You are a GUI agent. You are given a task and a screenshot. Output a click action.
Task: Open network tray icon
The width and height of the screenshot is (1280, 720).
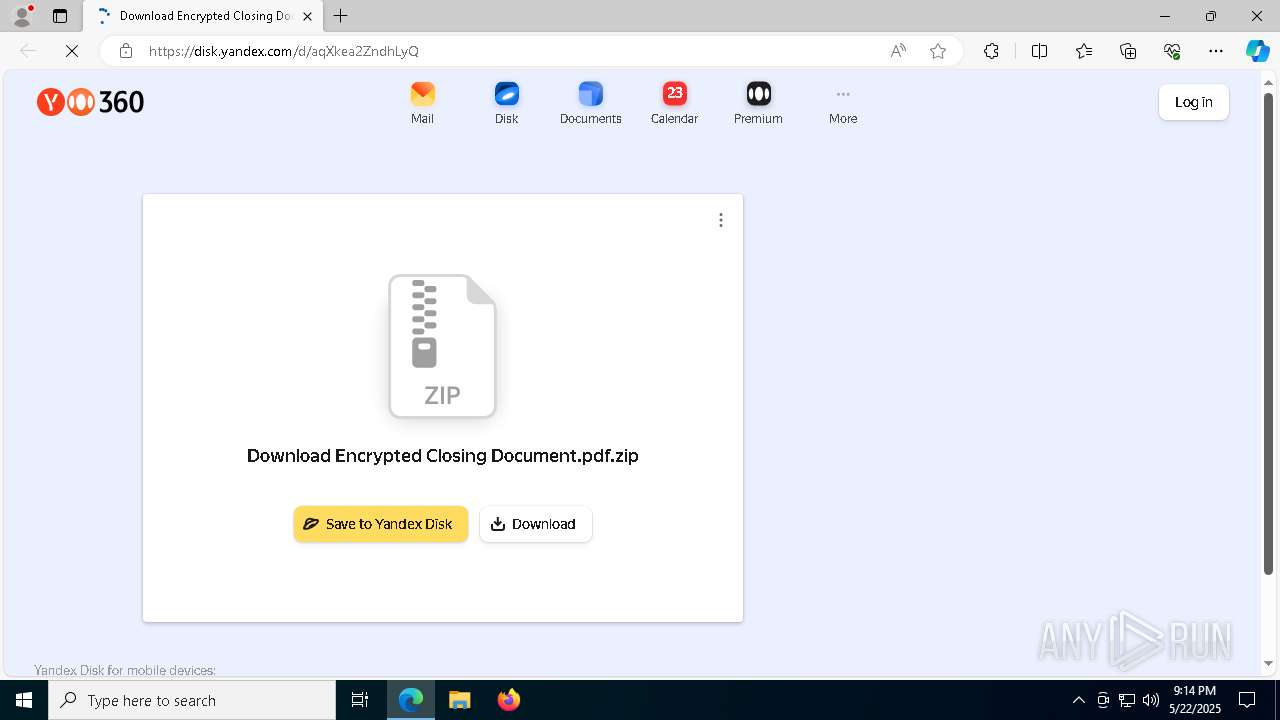(x=1127, y=700)
